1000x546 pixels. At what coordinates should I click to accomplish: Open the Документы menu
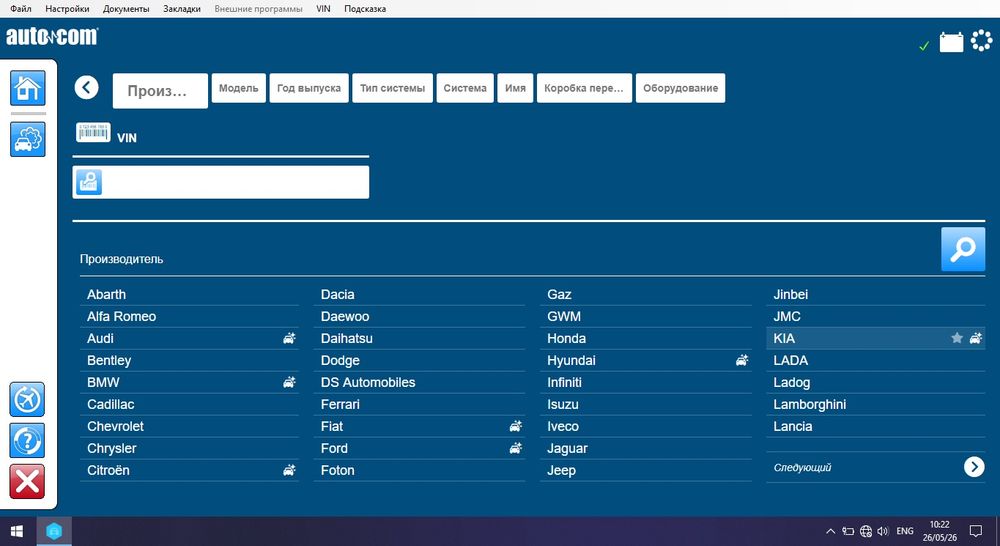point(126,9)
